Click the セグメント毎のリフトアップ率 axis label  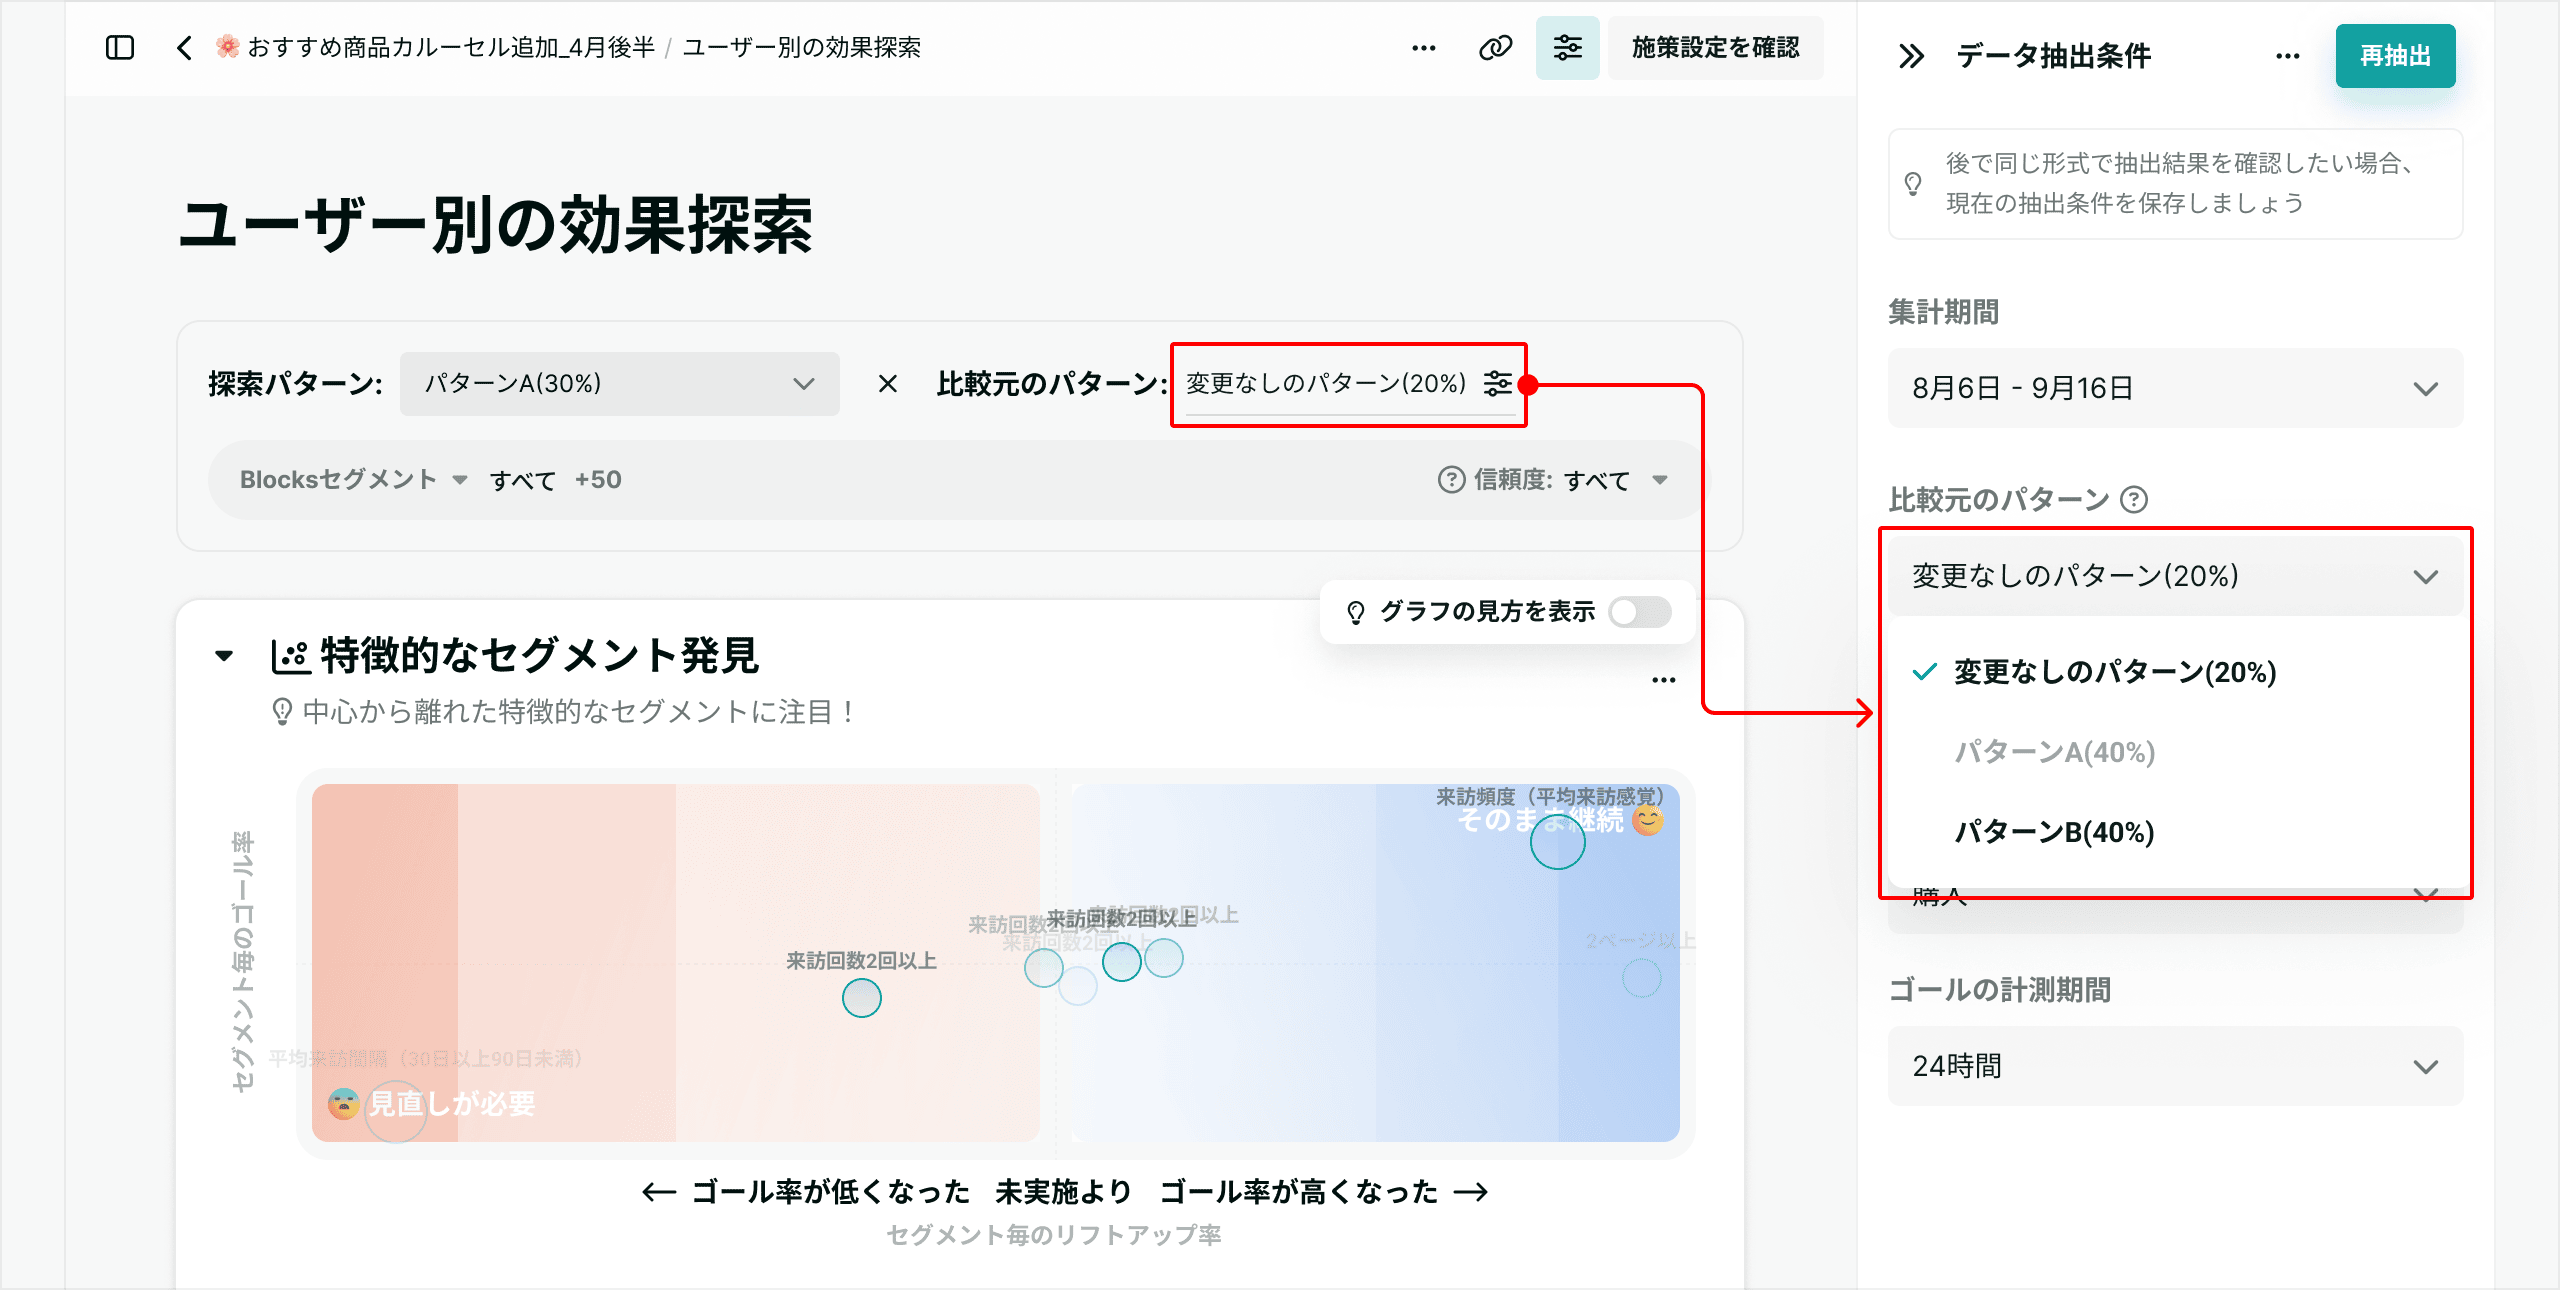click(1054, 1235)
